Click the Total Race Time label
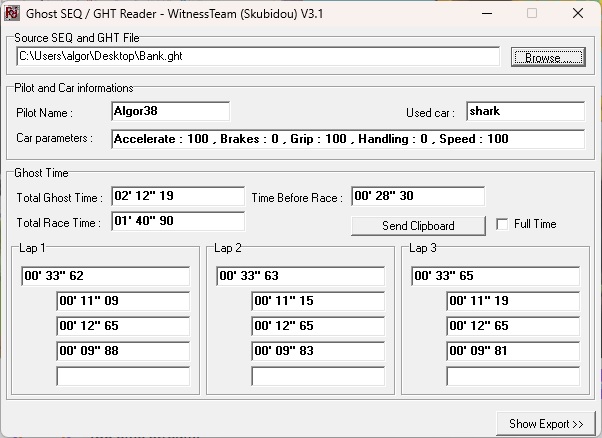602x438 pixels. click(x=58, y=223)
